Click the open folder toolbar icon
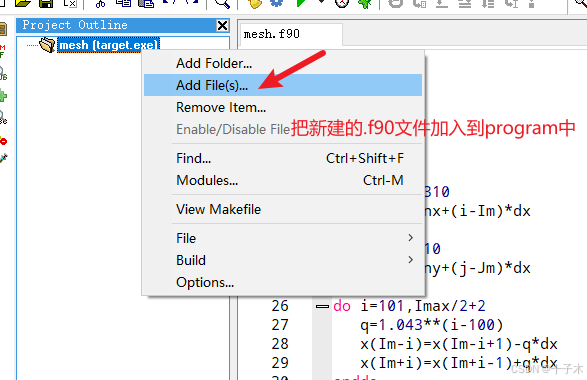The width and height of the screenshot is (587, 380). pos(22,4)
